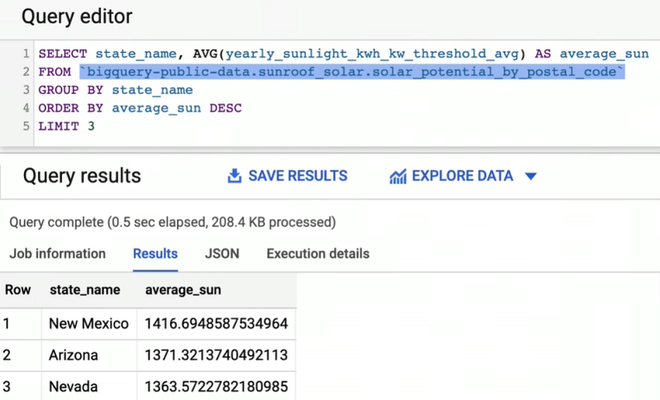
Task: Select the Nevada result cell
Action: (x=74, y=386)
